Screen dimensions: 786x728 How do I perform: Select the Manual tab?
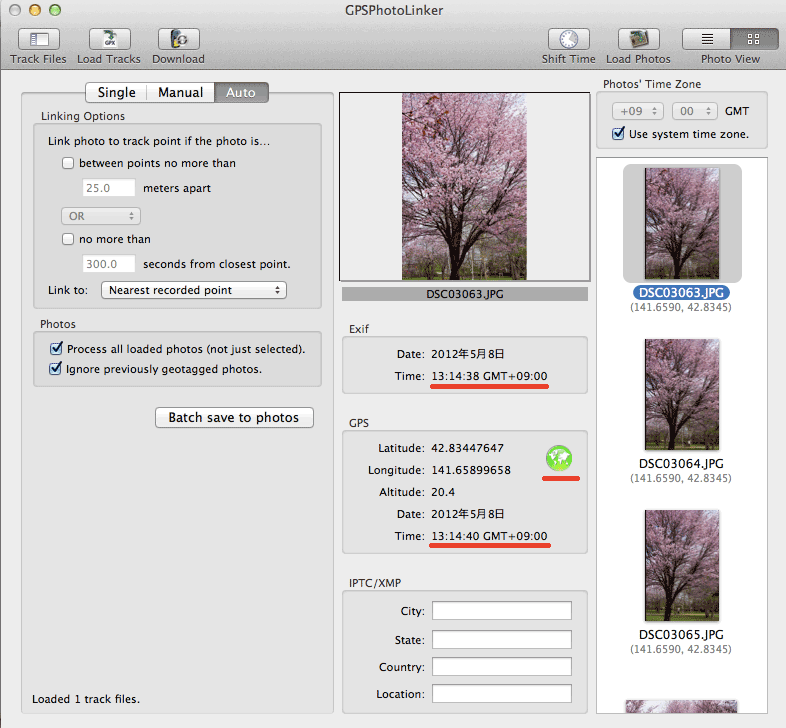(x=180, y=92)
